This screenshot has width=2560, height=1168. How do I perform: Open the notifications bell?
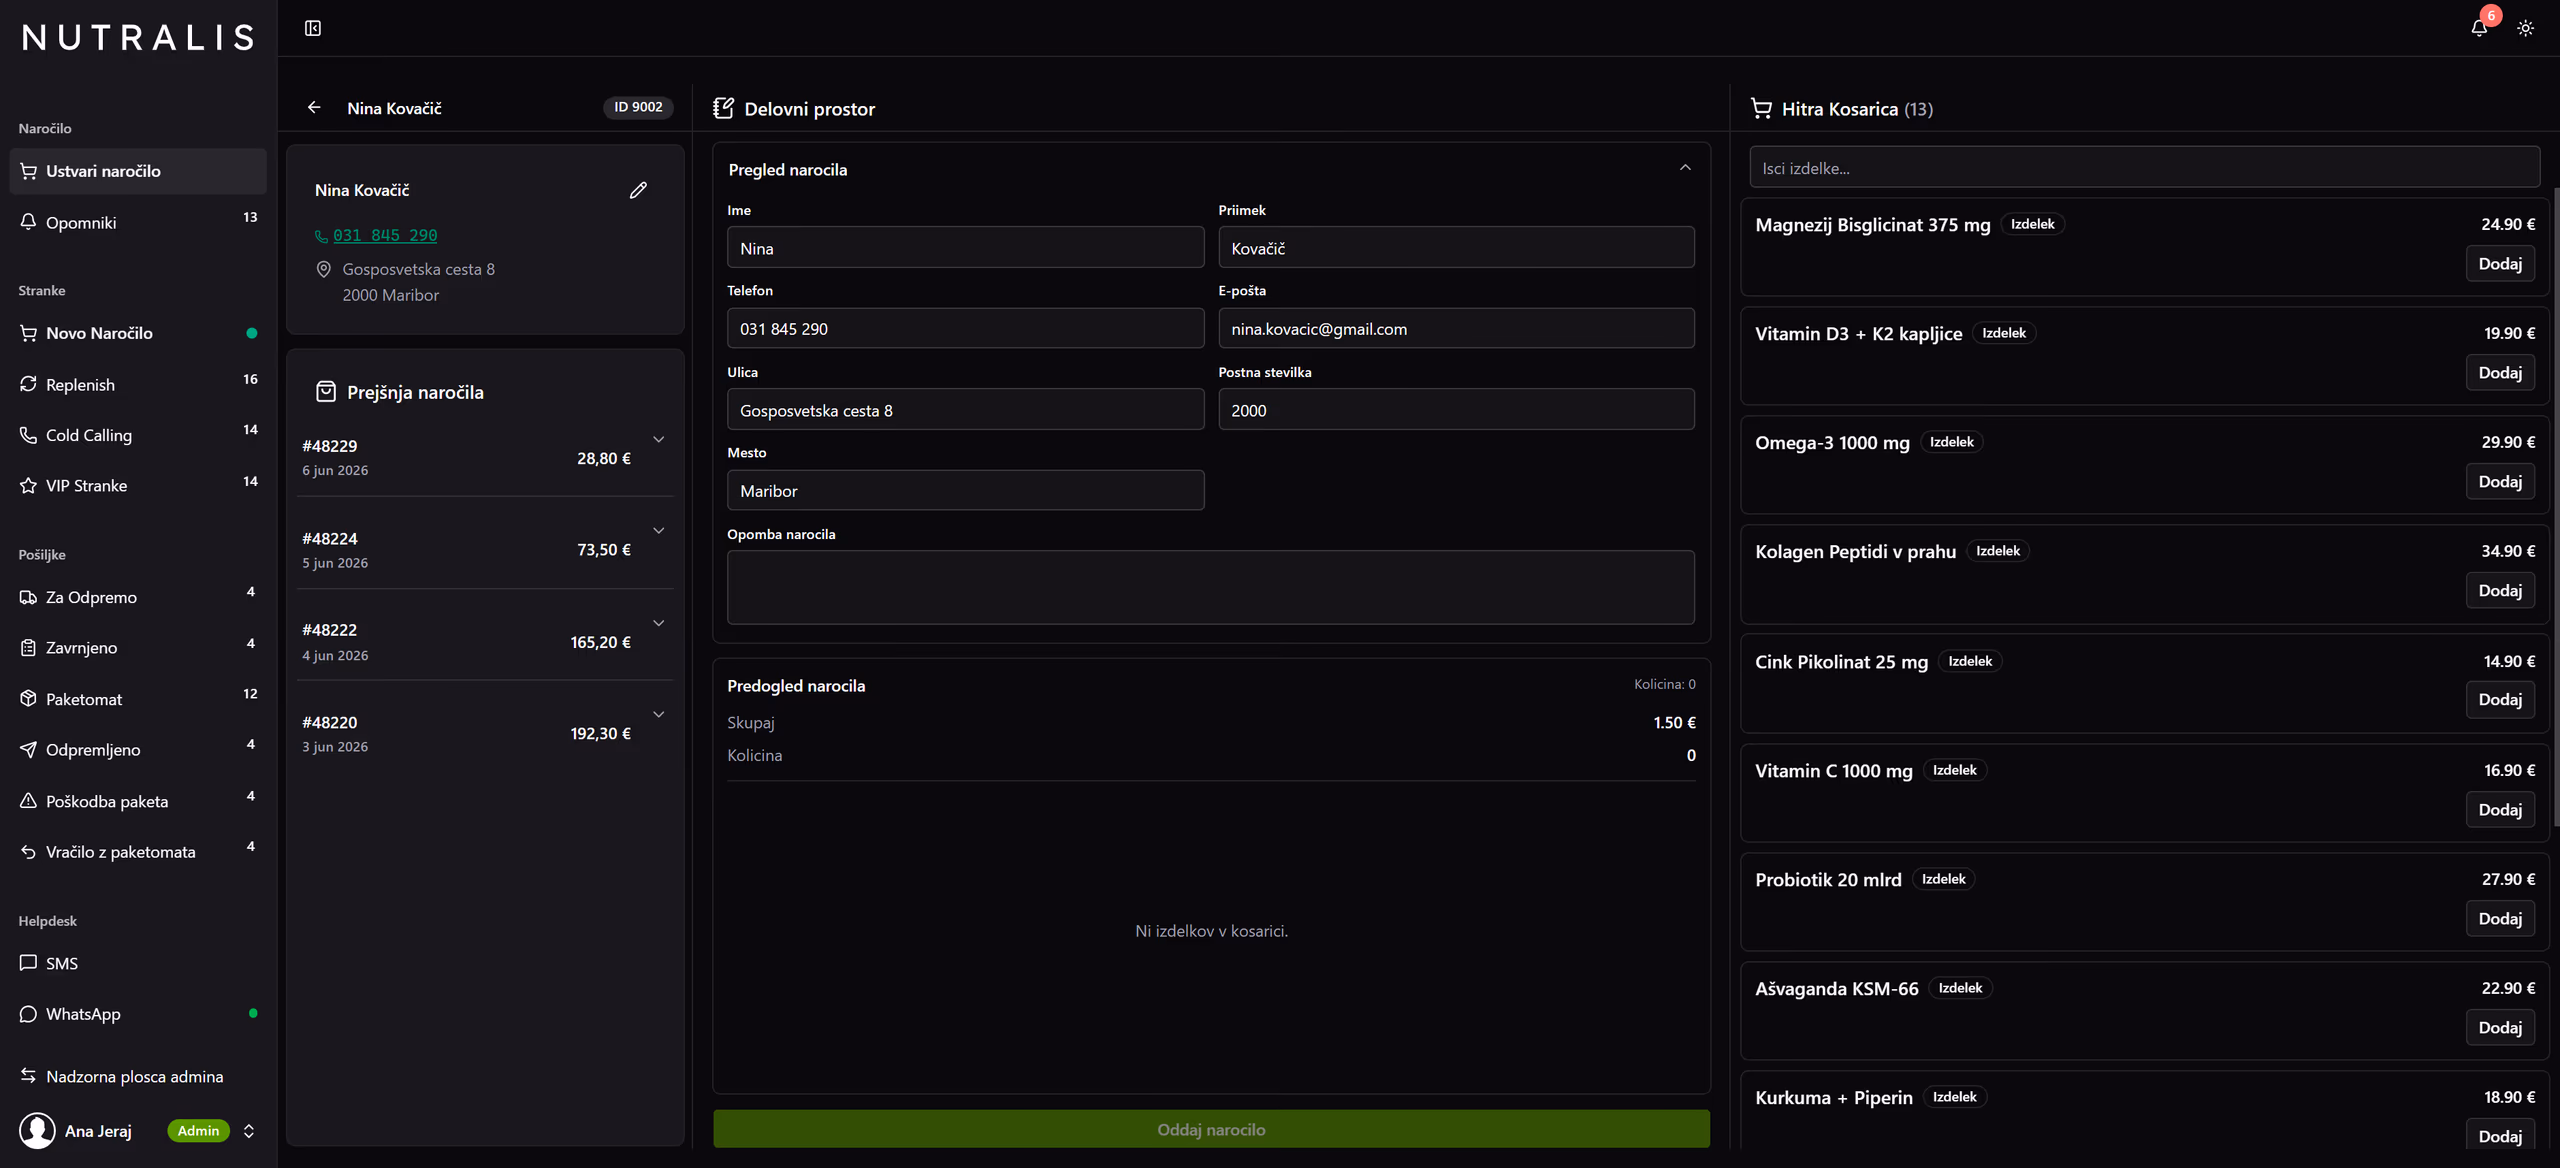pyautogui.click(x=2479, y=28)
